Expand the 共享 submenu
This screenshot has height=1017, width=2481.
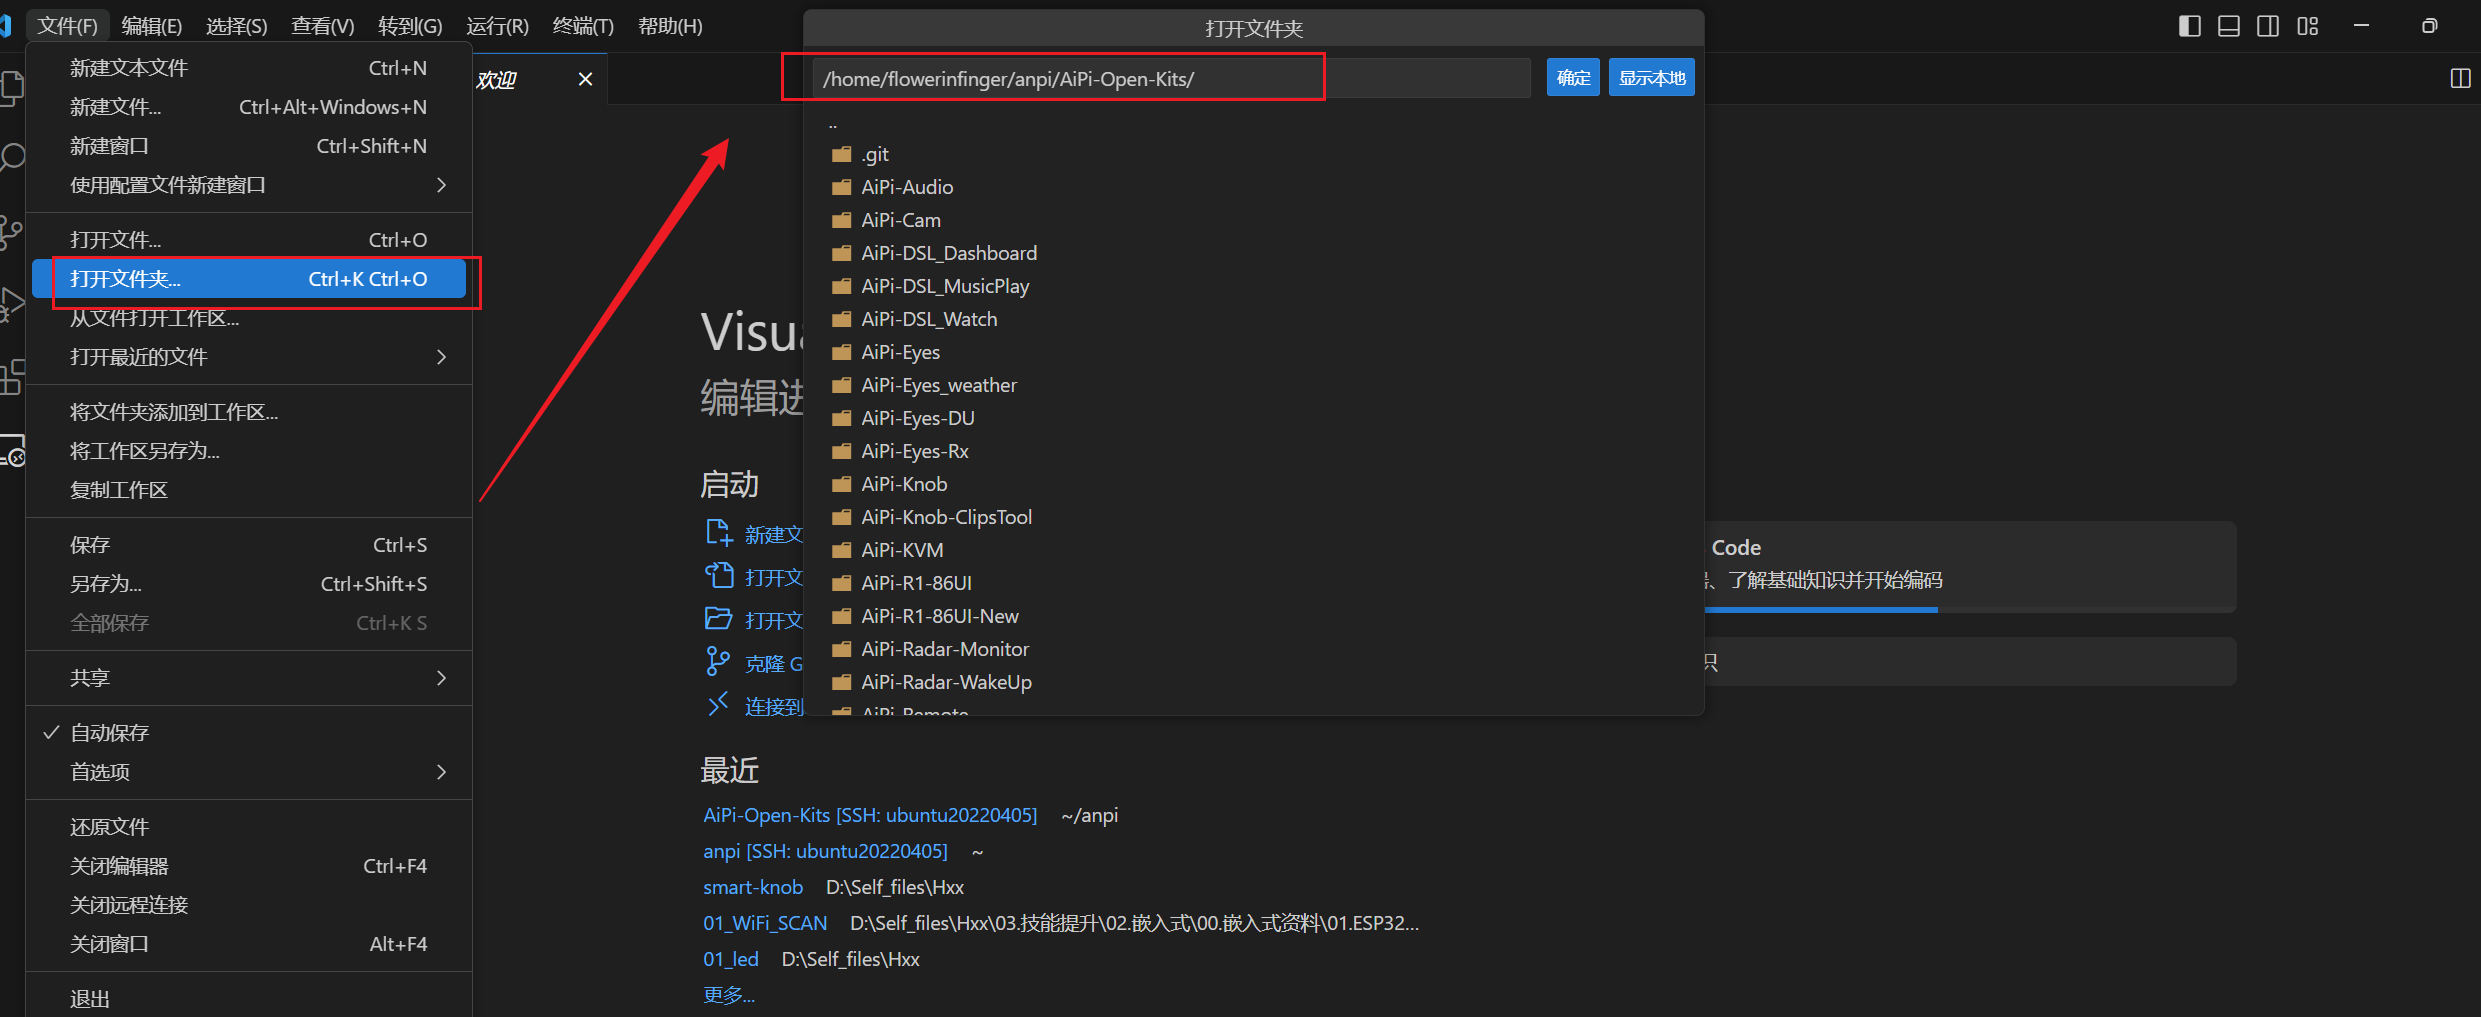point(248,678)
